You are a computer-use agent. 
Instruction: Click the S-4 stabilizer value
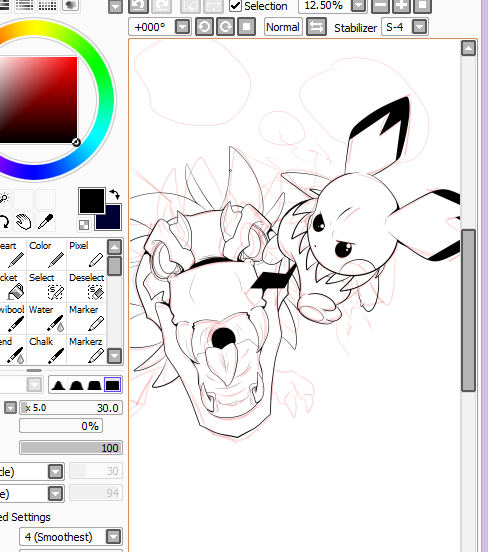(395, 27)
